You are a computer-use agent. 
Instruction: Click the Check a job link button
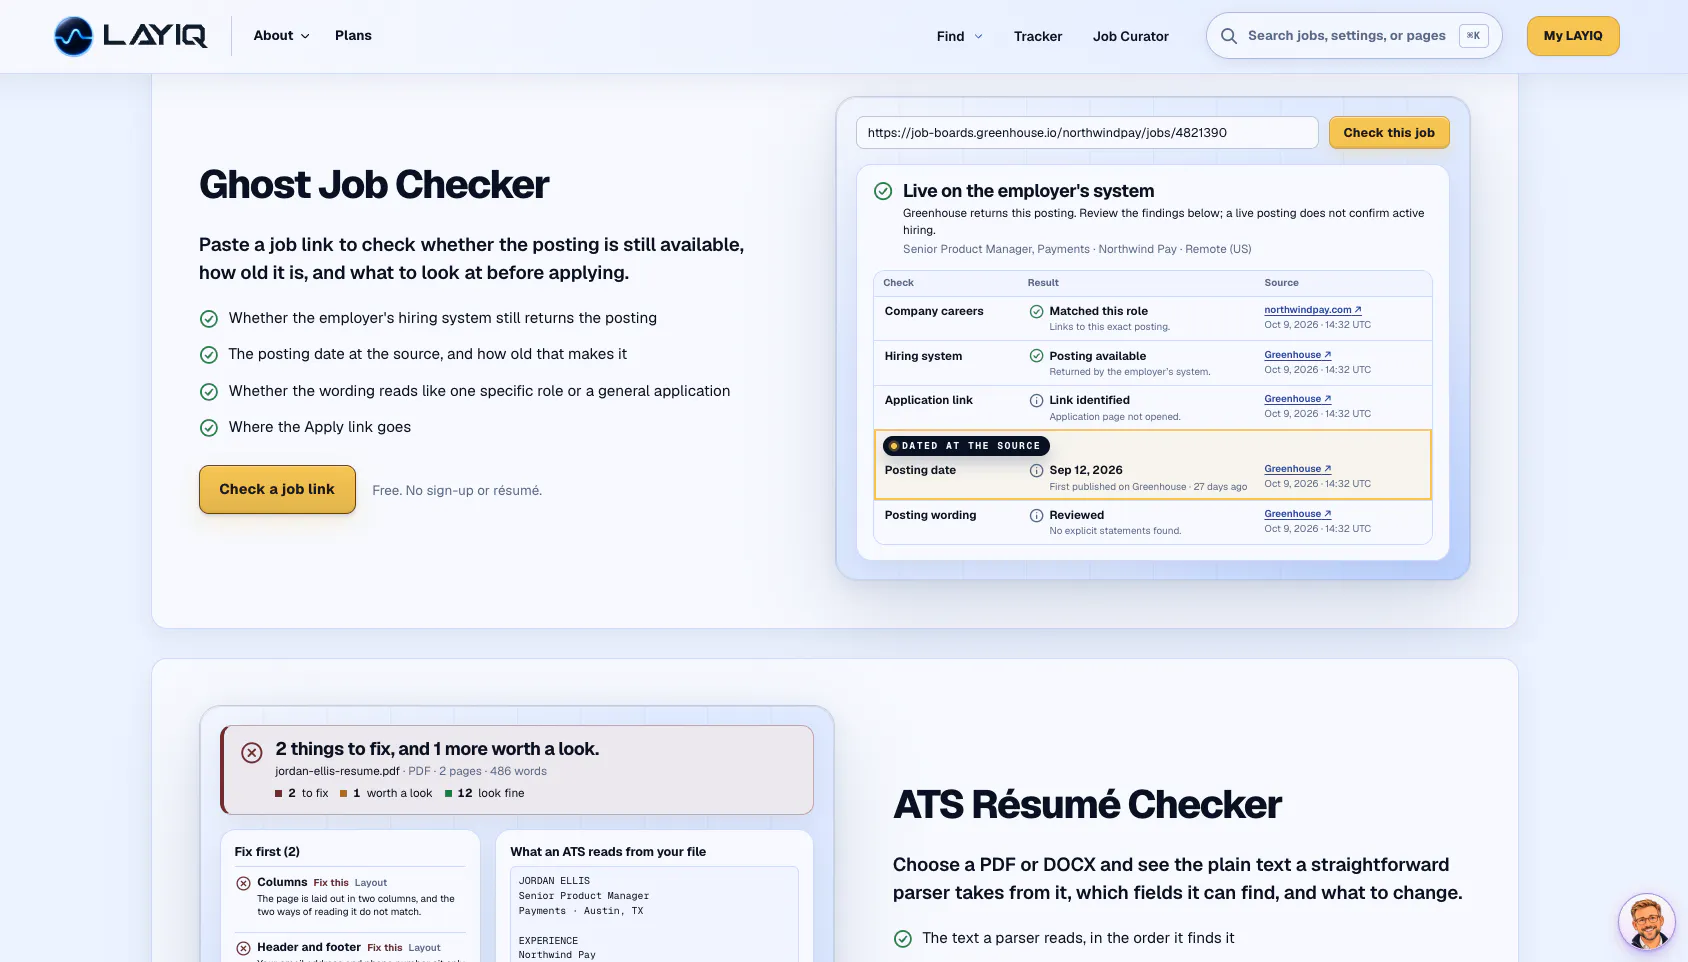tap(277, 489)
